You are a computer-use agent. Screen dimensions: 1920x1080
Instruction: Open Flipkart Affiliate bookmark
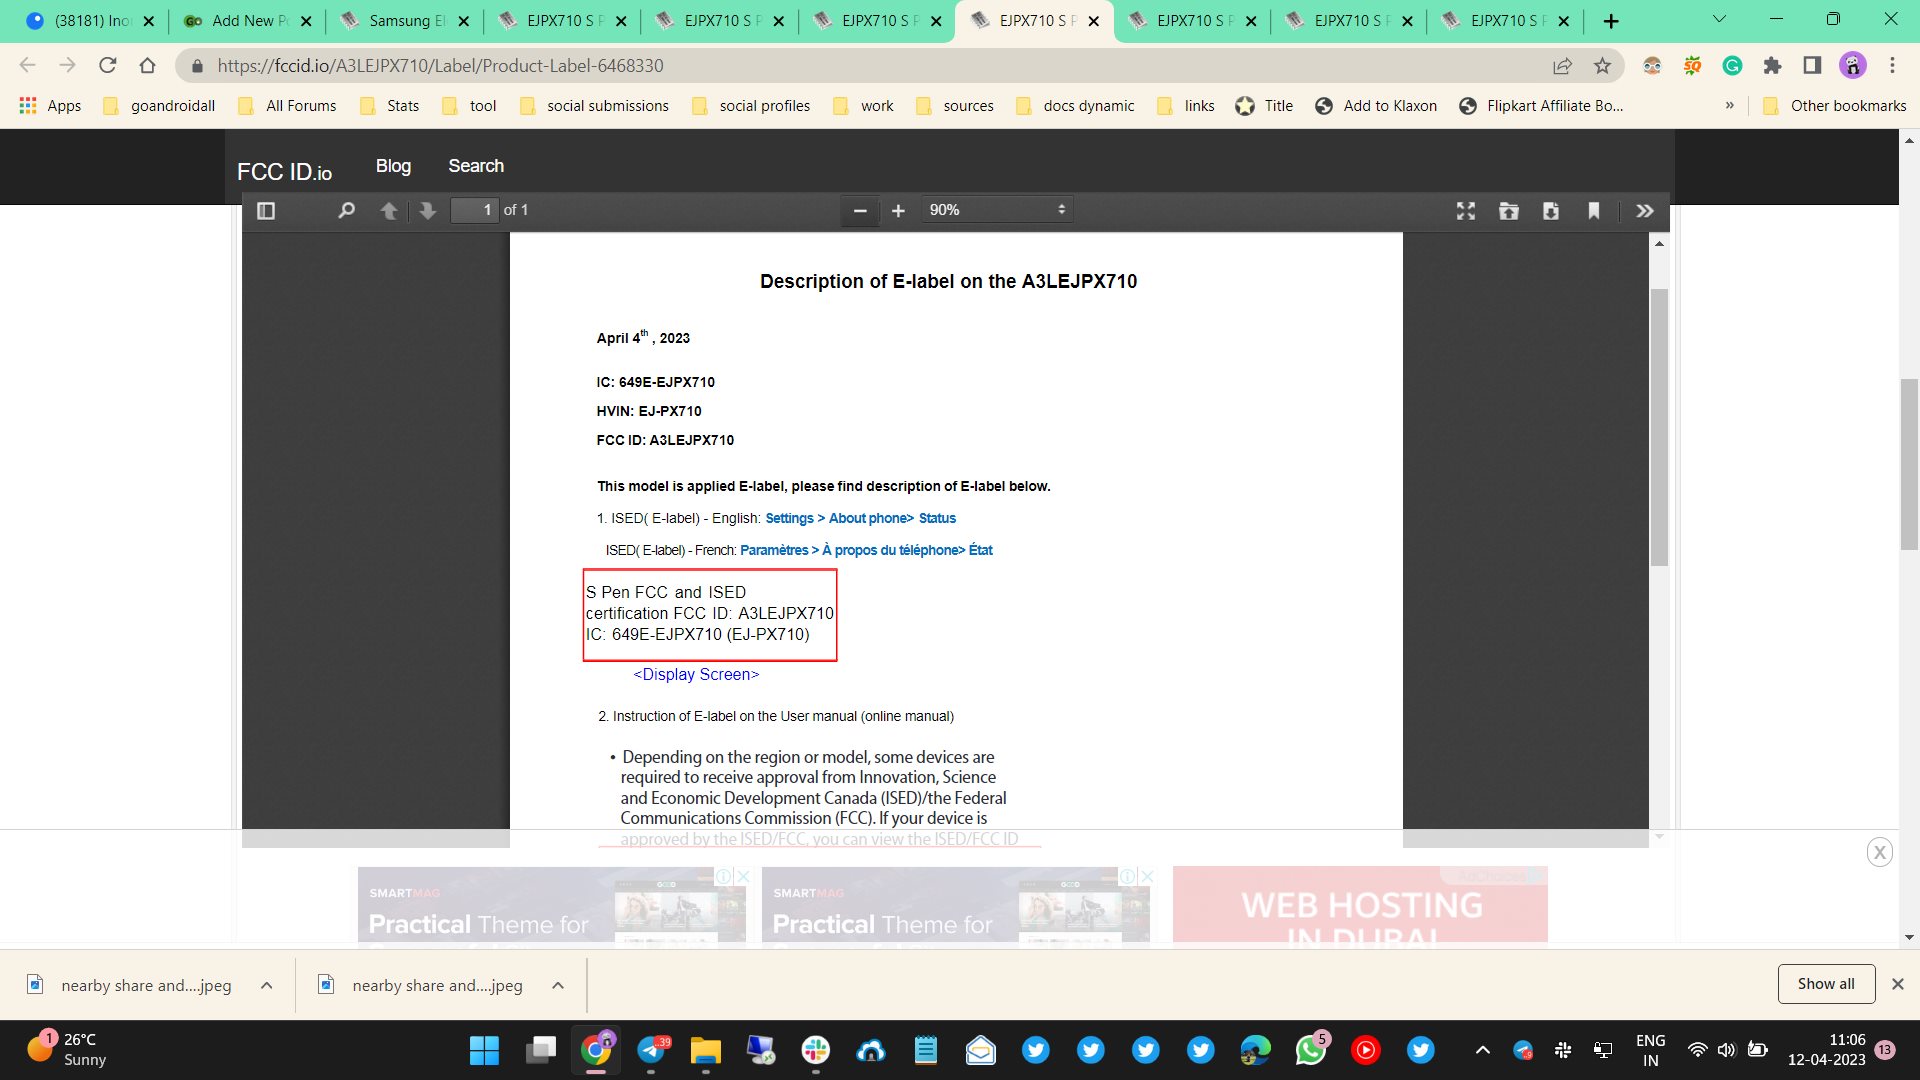(1541, 106)
